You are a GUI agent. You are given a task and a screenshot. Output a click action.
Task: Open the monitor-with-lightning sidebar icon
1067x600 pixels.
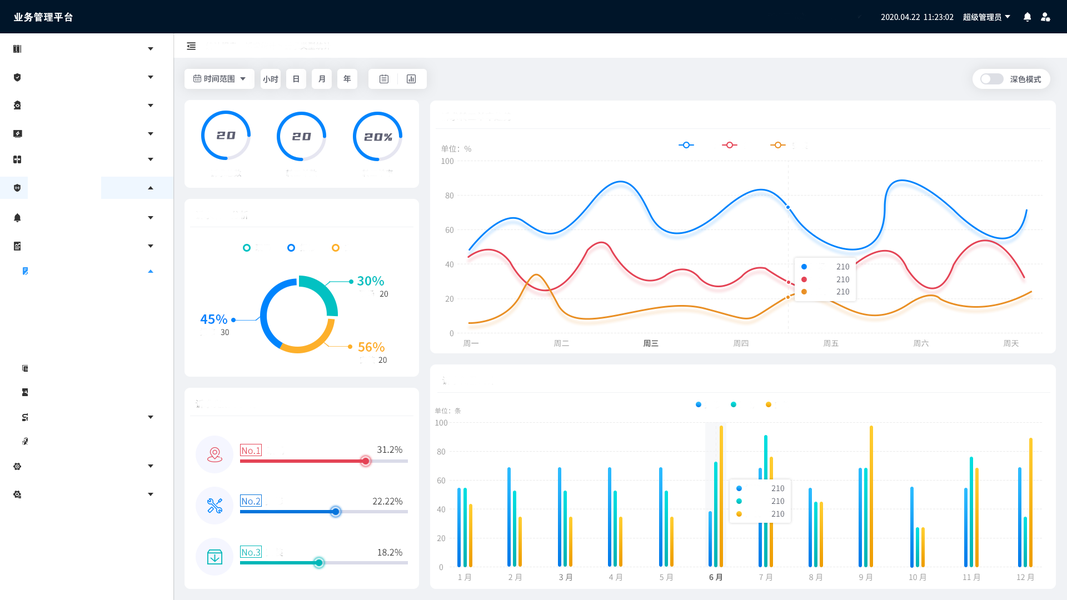[17, 133]
